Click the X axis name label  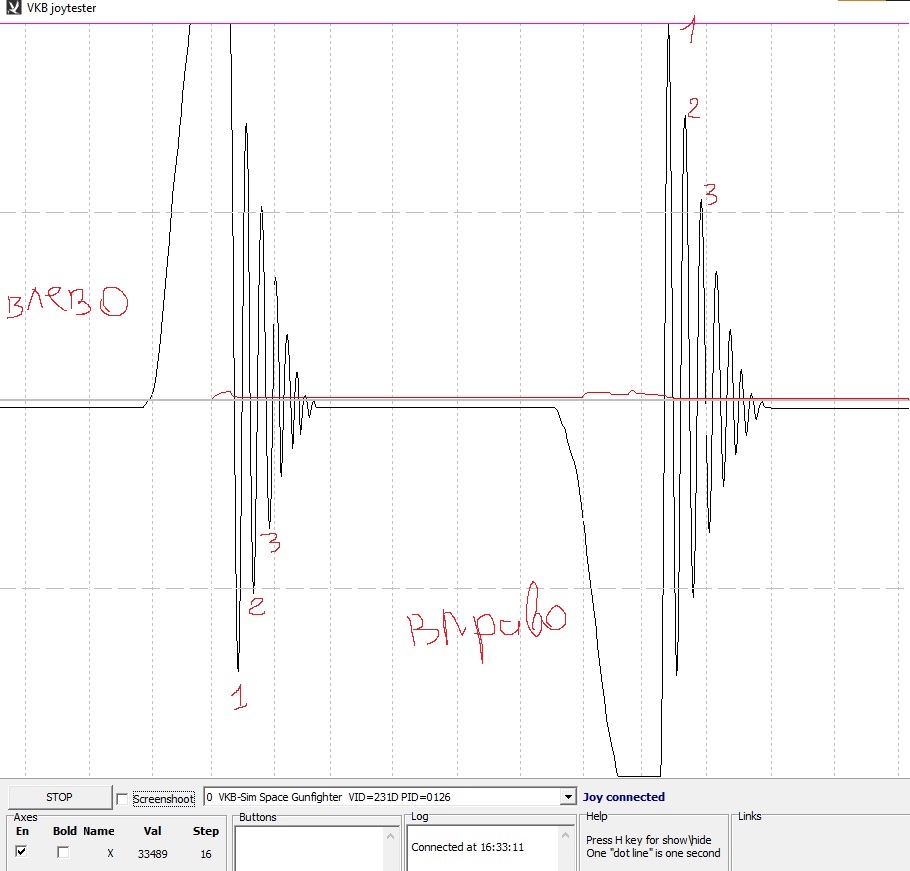(110, 854)
